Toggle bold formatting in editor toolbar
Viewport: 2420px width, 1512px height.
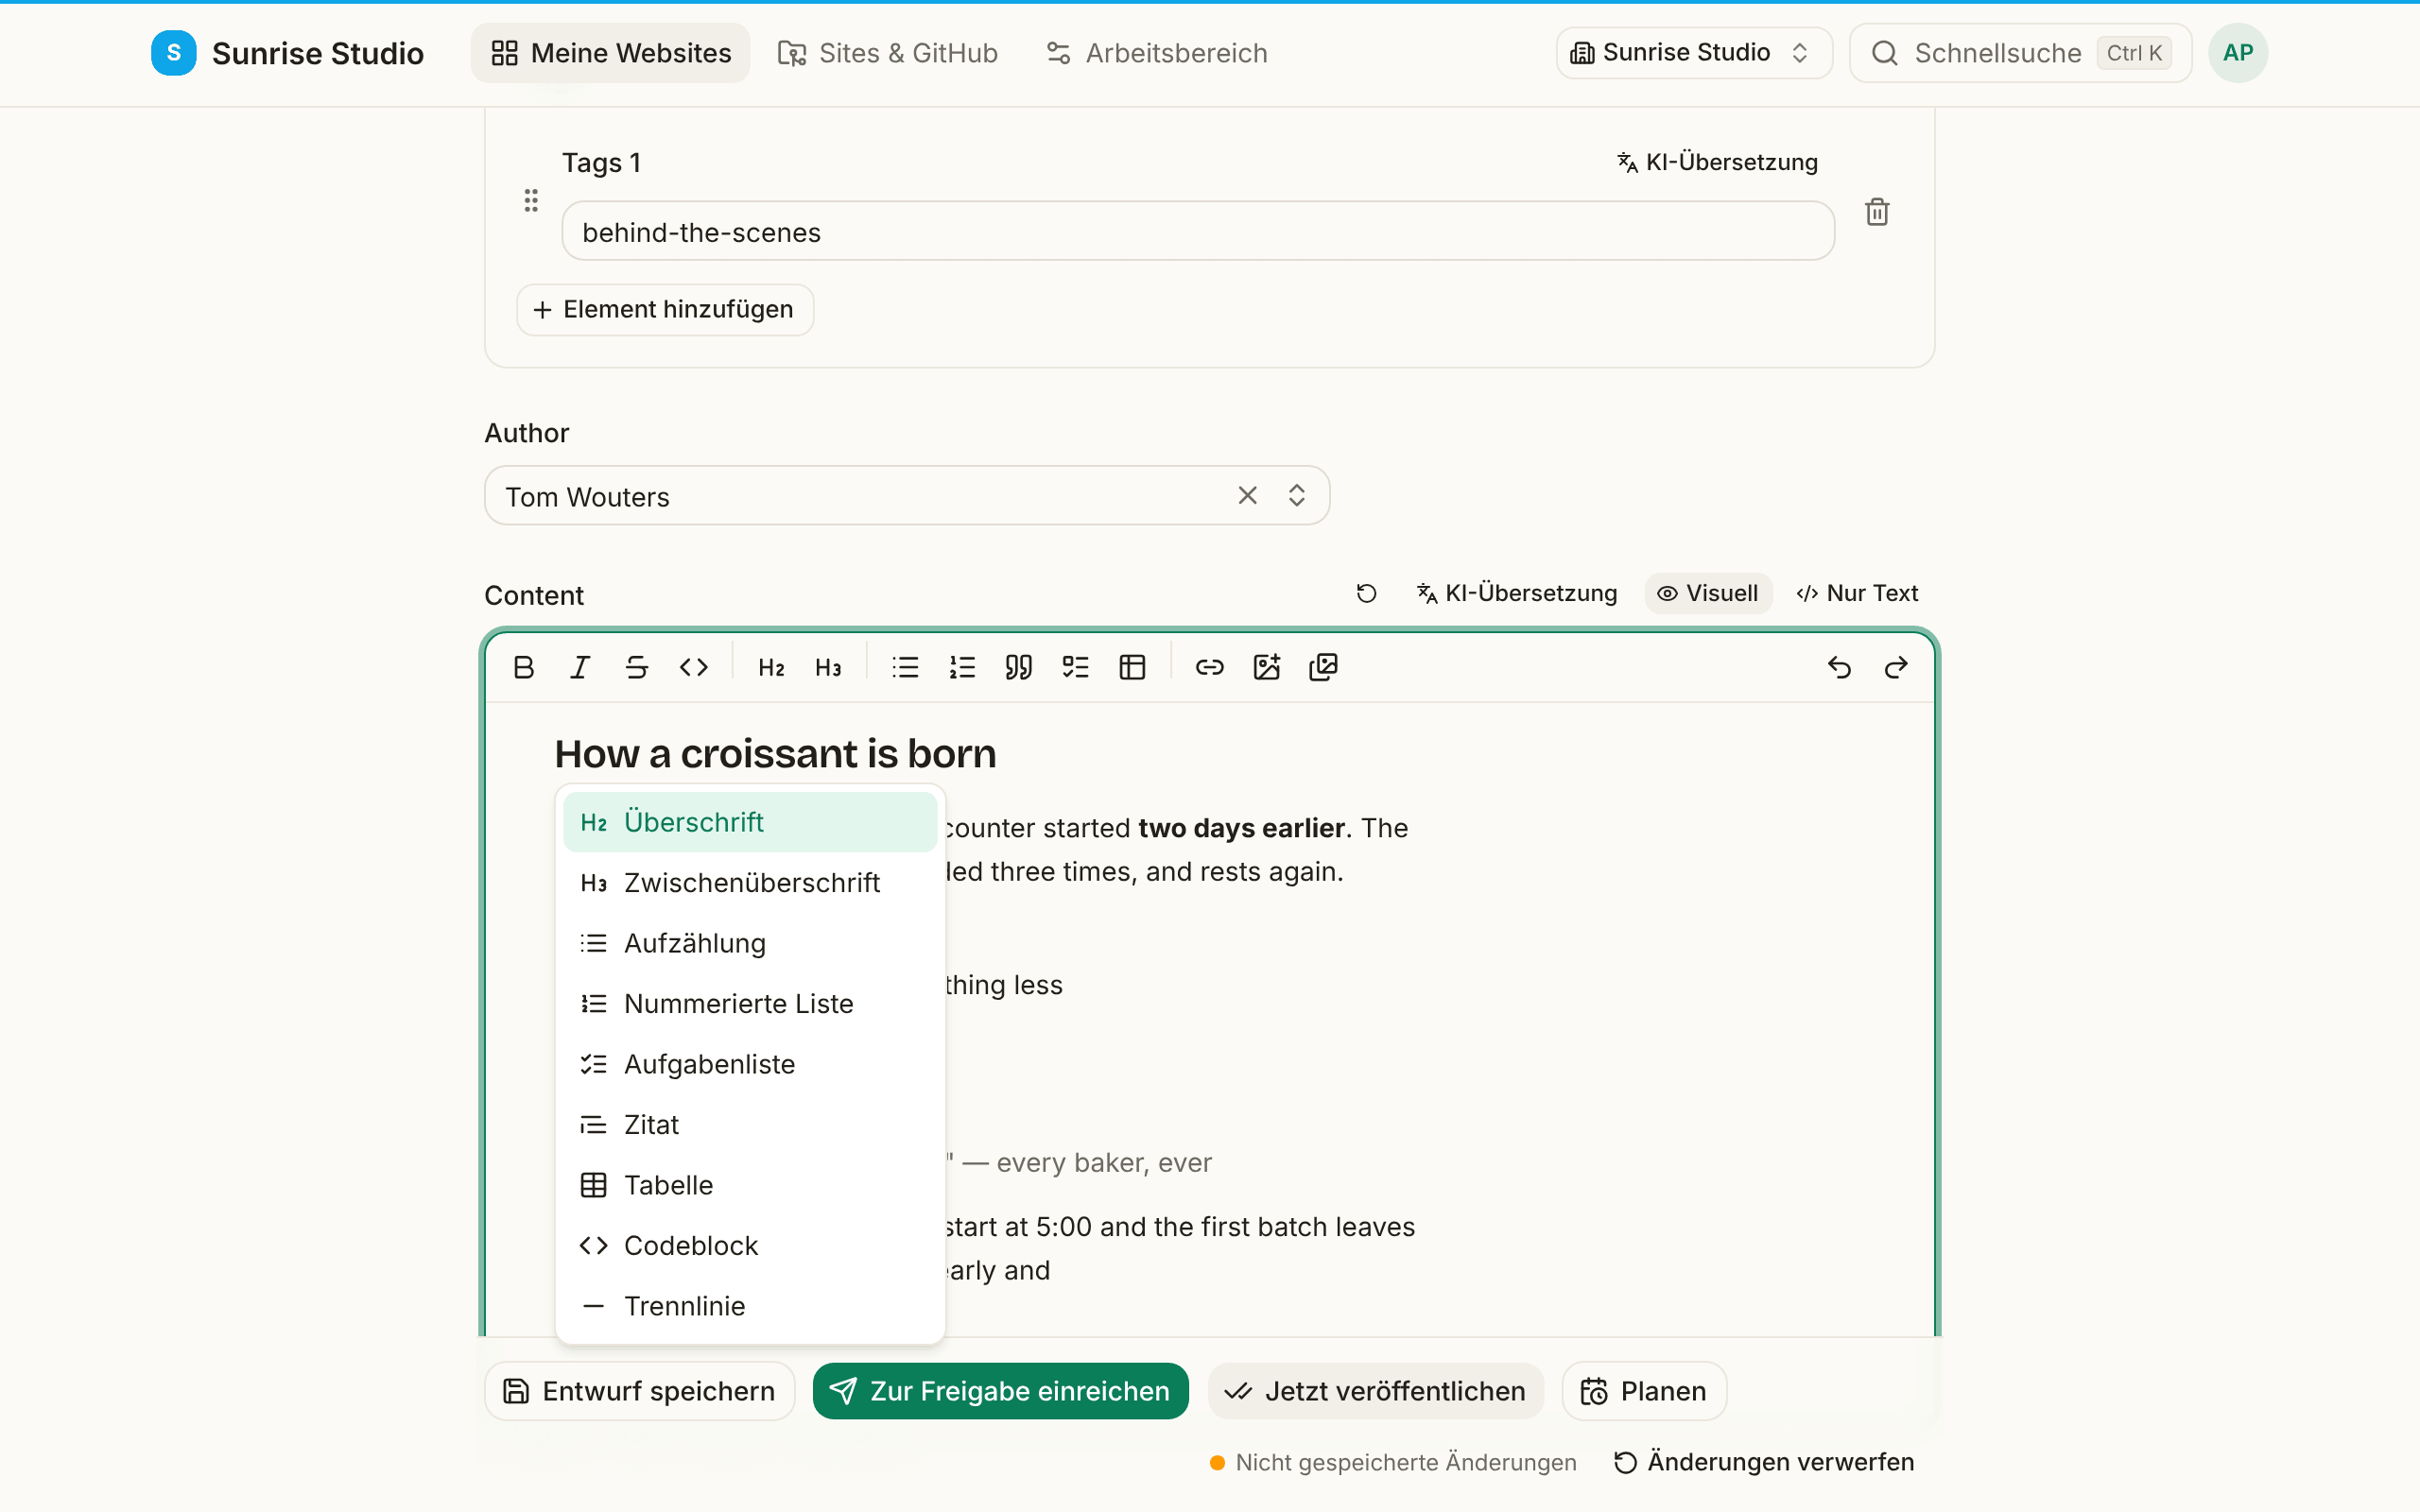click(523, 667)
